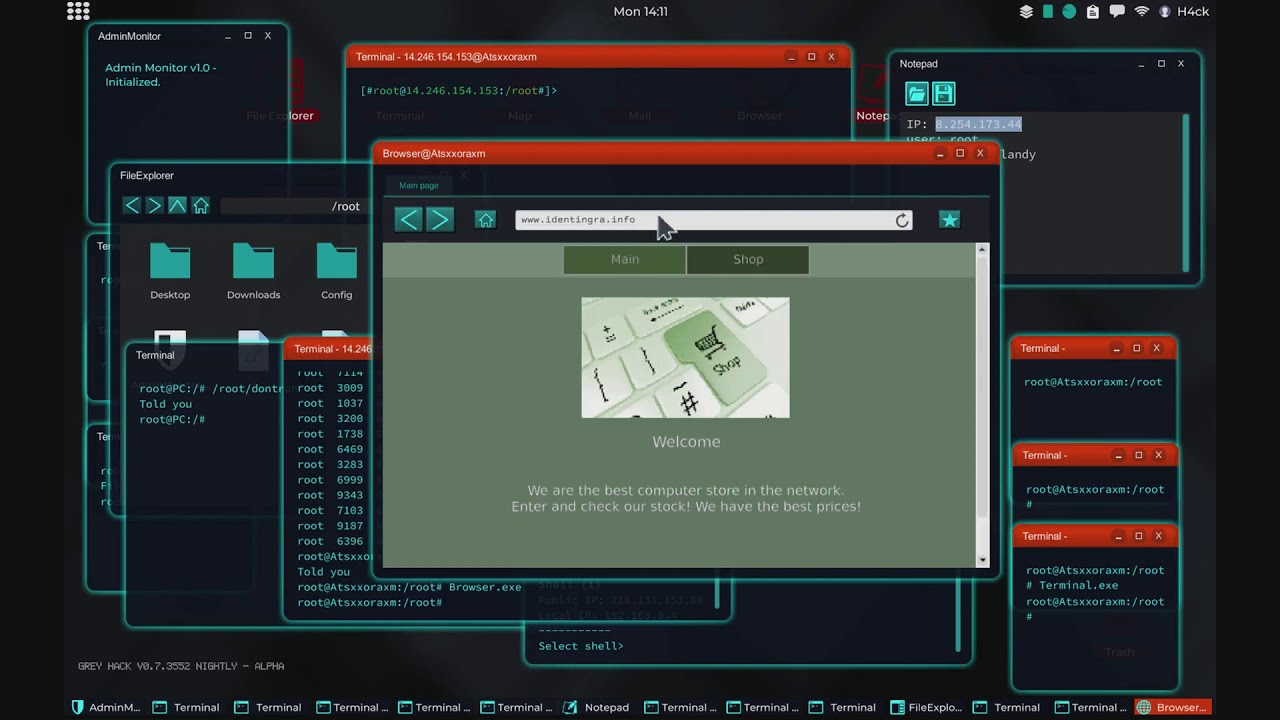
Task: Click the FileExplorer /root path field
Action: [295, 206]
